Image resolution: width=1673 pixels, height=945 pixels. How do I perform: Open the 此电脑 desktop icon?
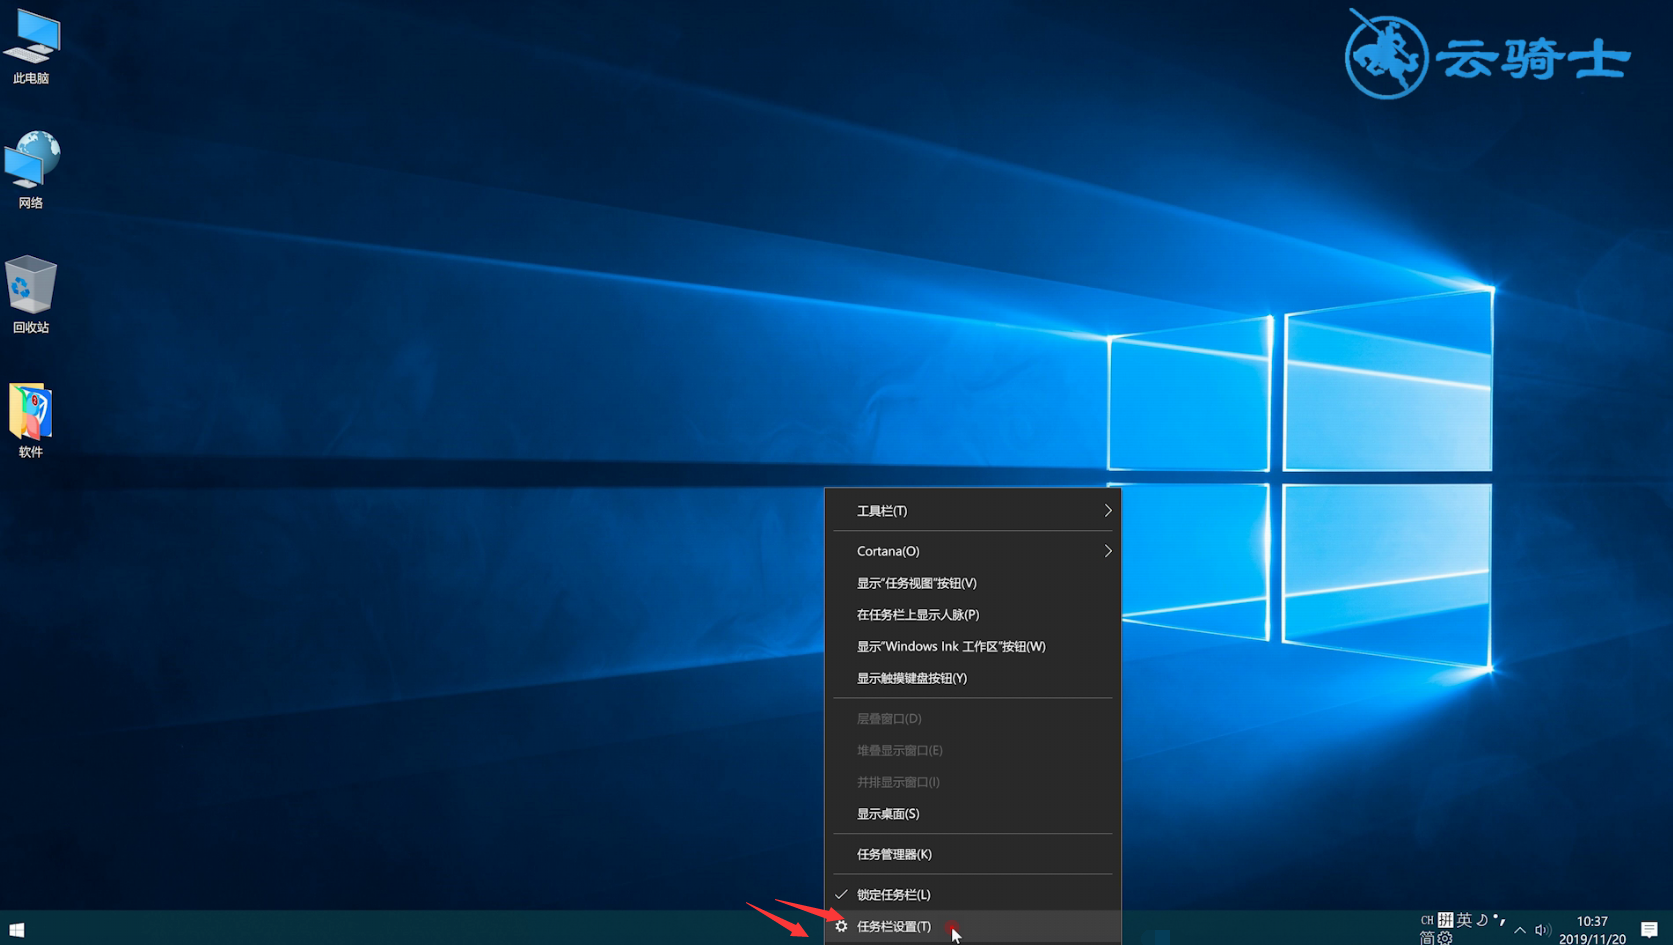pos(31,47)
